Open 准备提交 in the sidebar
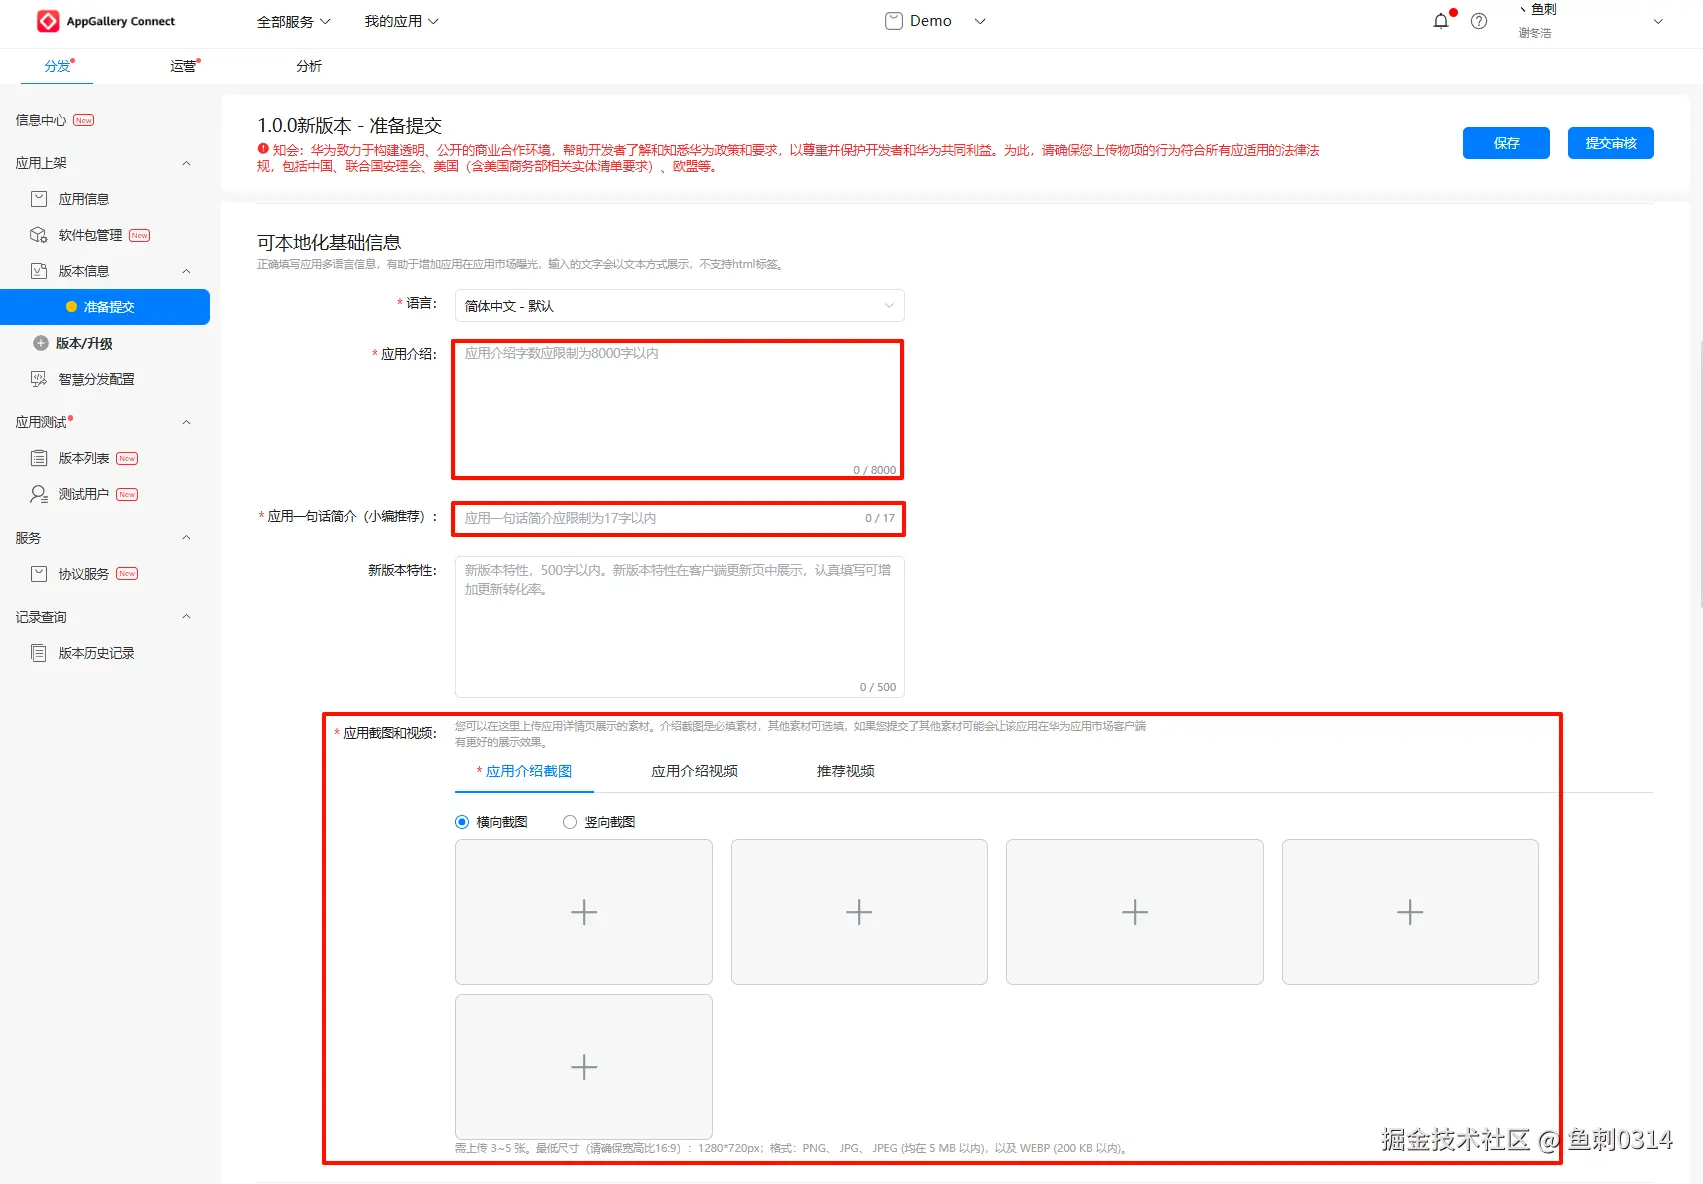Screen dimensions: 1703x1184 pyautogui.click(x=105, y=307)
